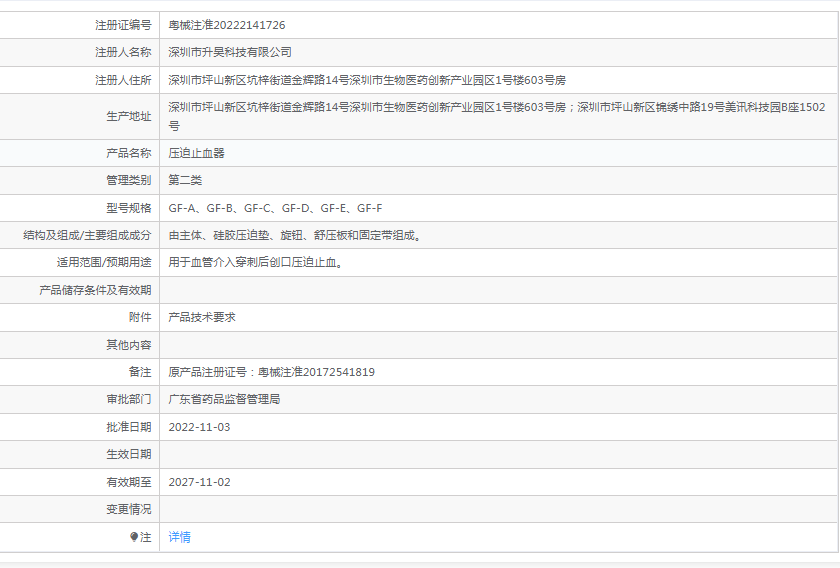Click the 变更情况 label
This screenshot has width=840, height=568.
129,509
